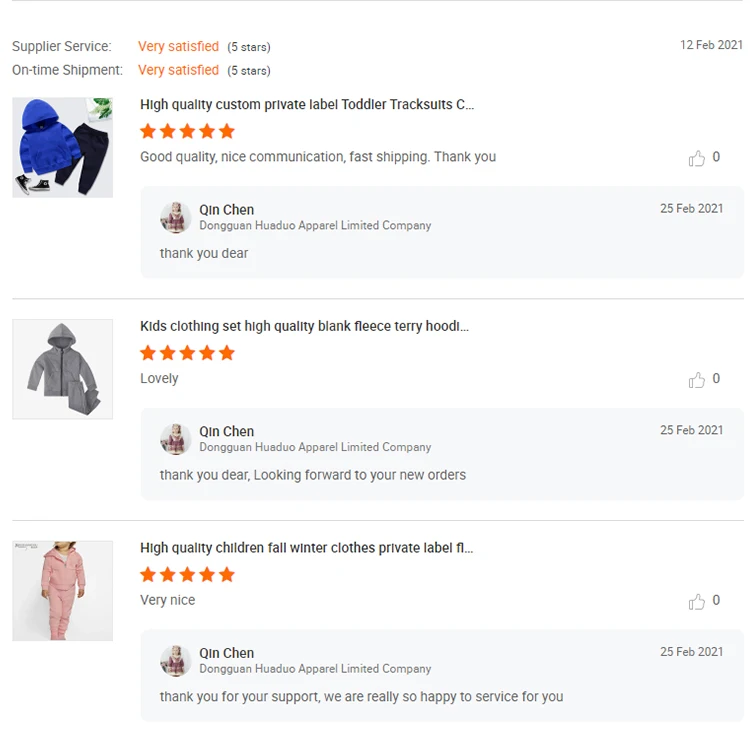This screenshot has width=750, height=746.
Task: Click five-star rating of the "Lovely" review
Action: [187, 353]
